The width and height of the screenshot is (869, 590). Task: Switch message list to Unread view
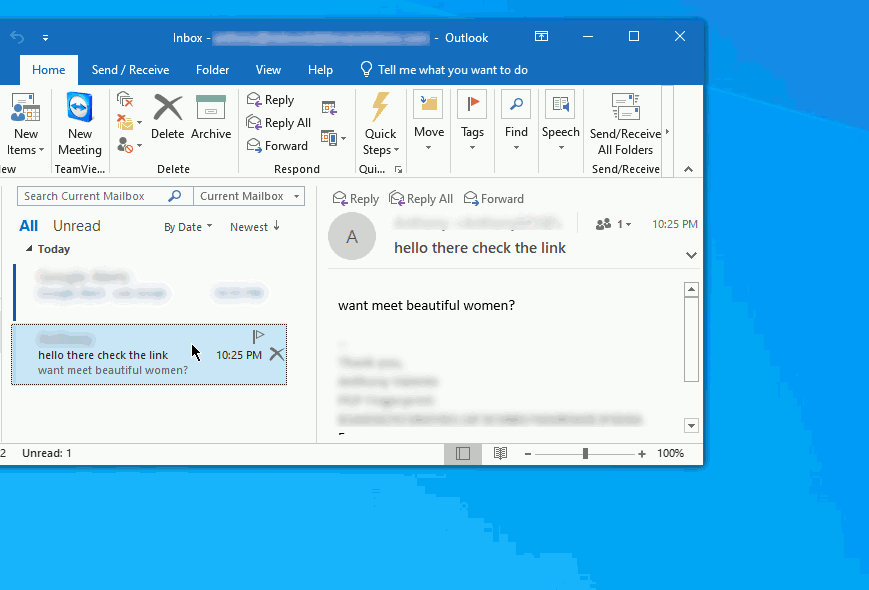(x=76, y=225)
